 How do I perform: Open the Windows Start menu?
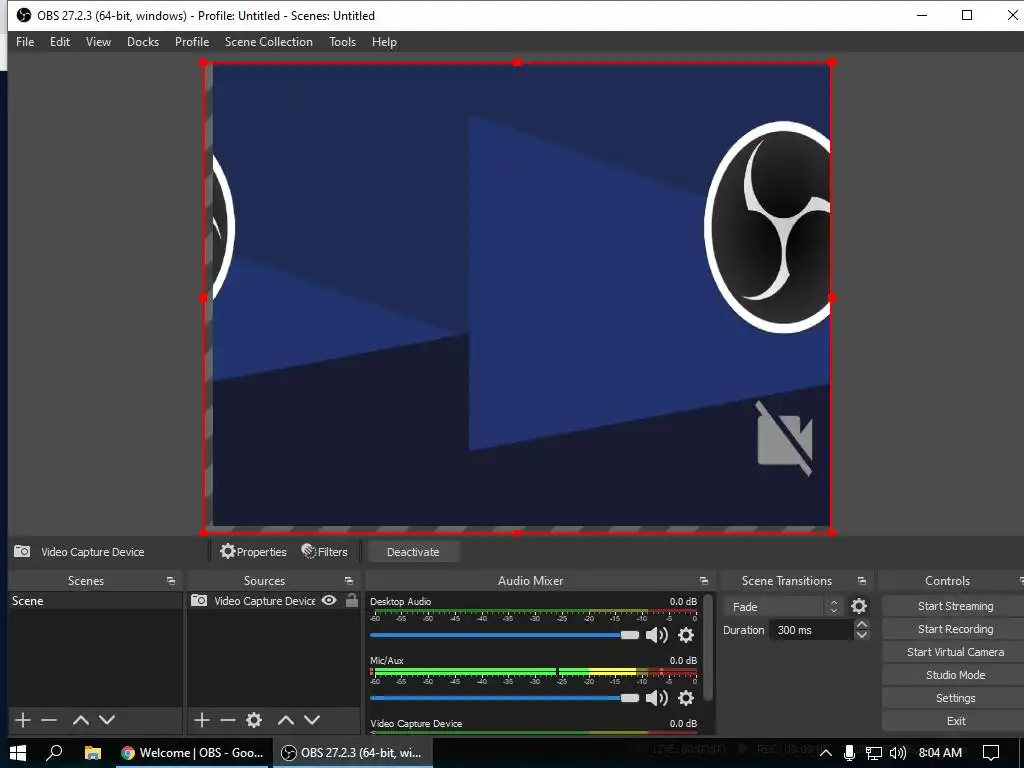point(18,753)
